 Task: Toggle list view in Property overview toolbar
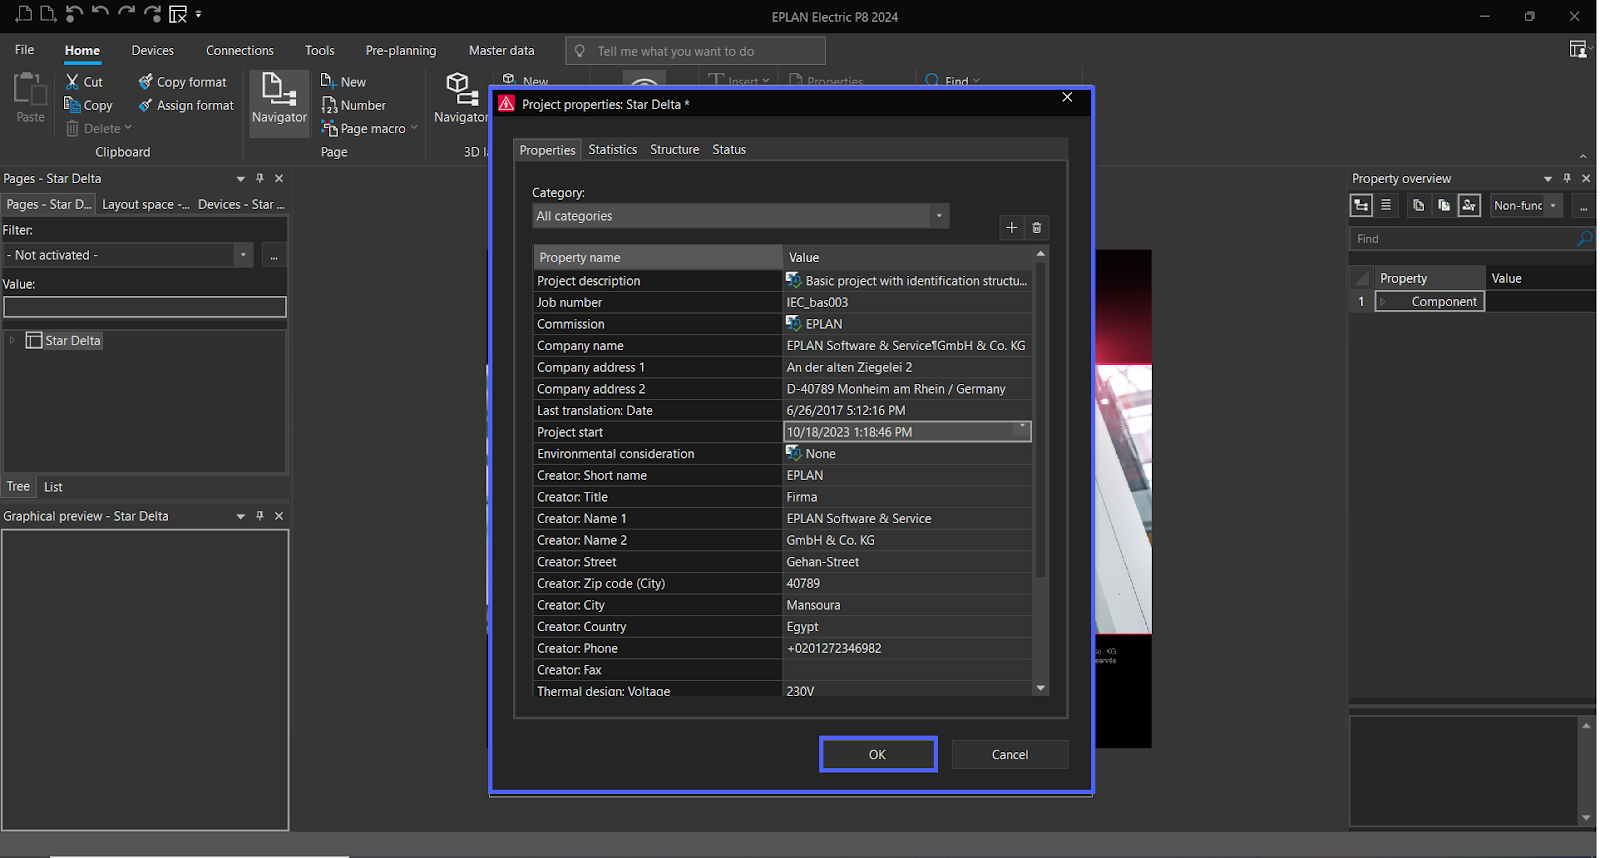coord(1386,205)
